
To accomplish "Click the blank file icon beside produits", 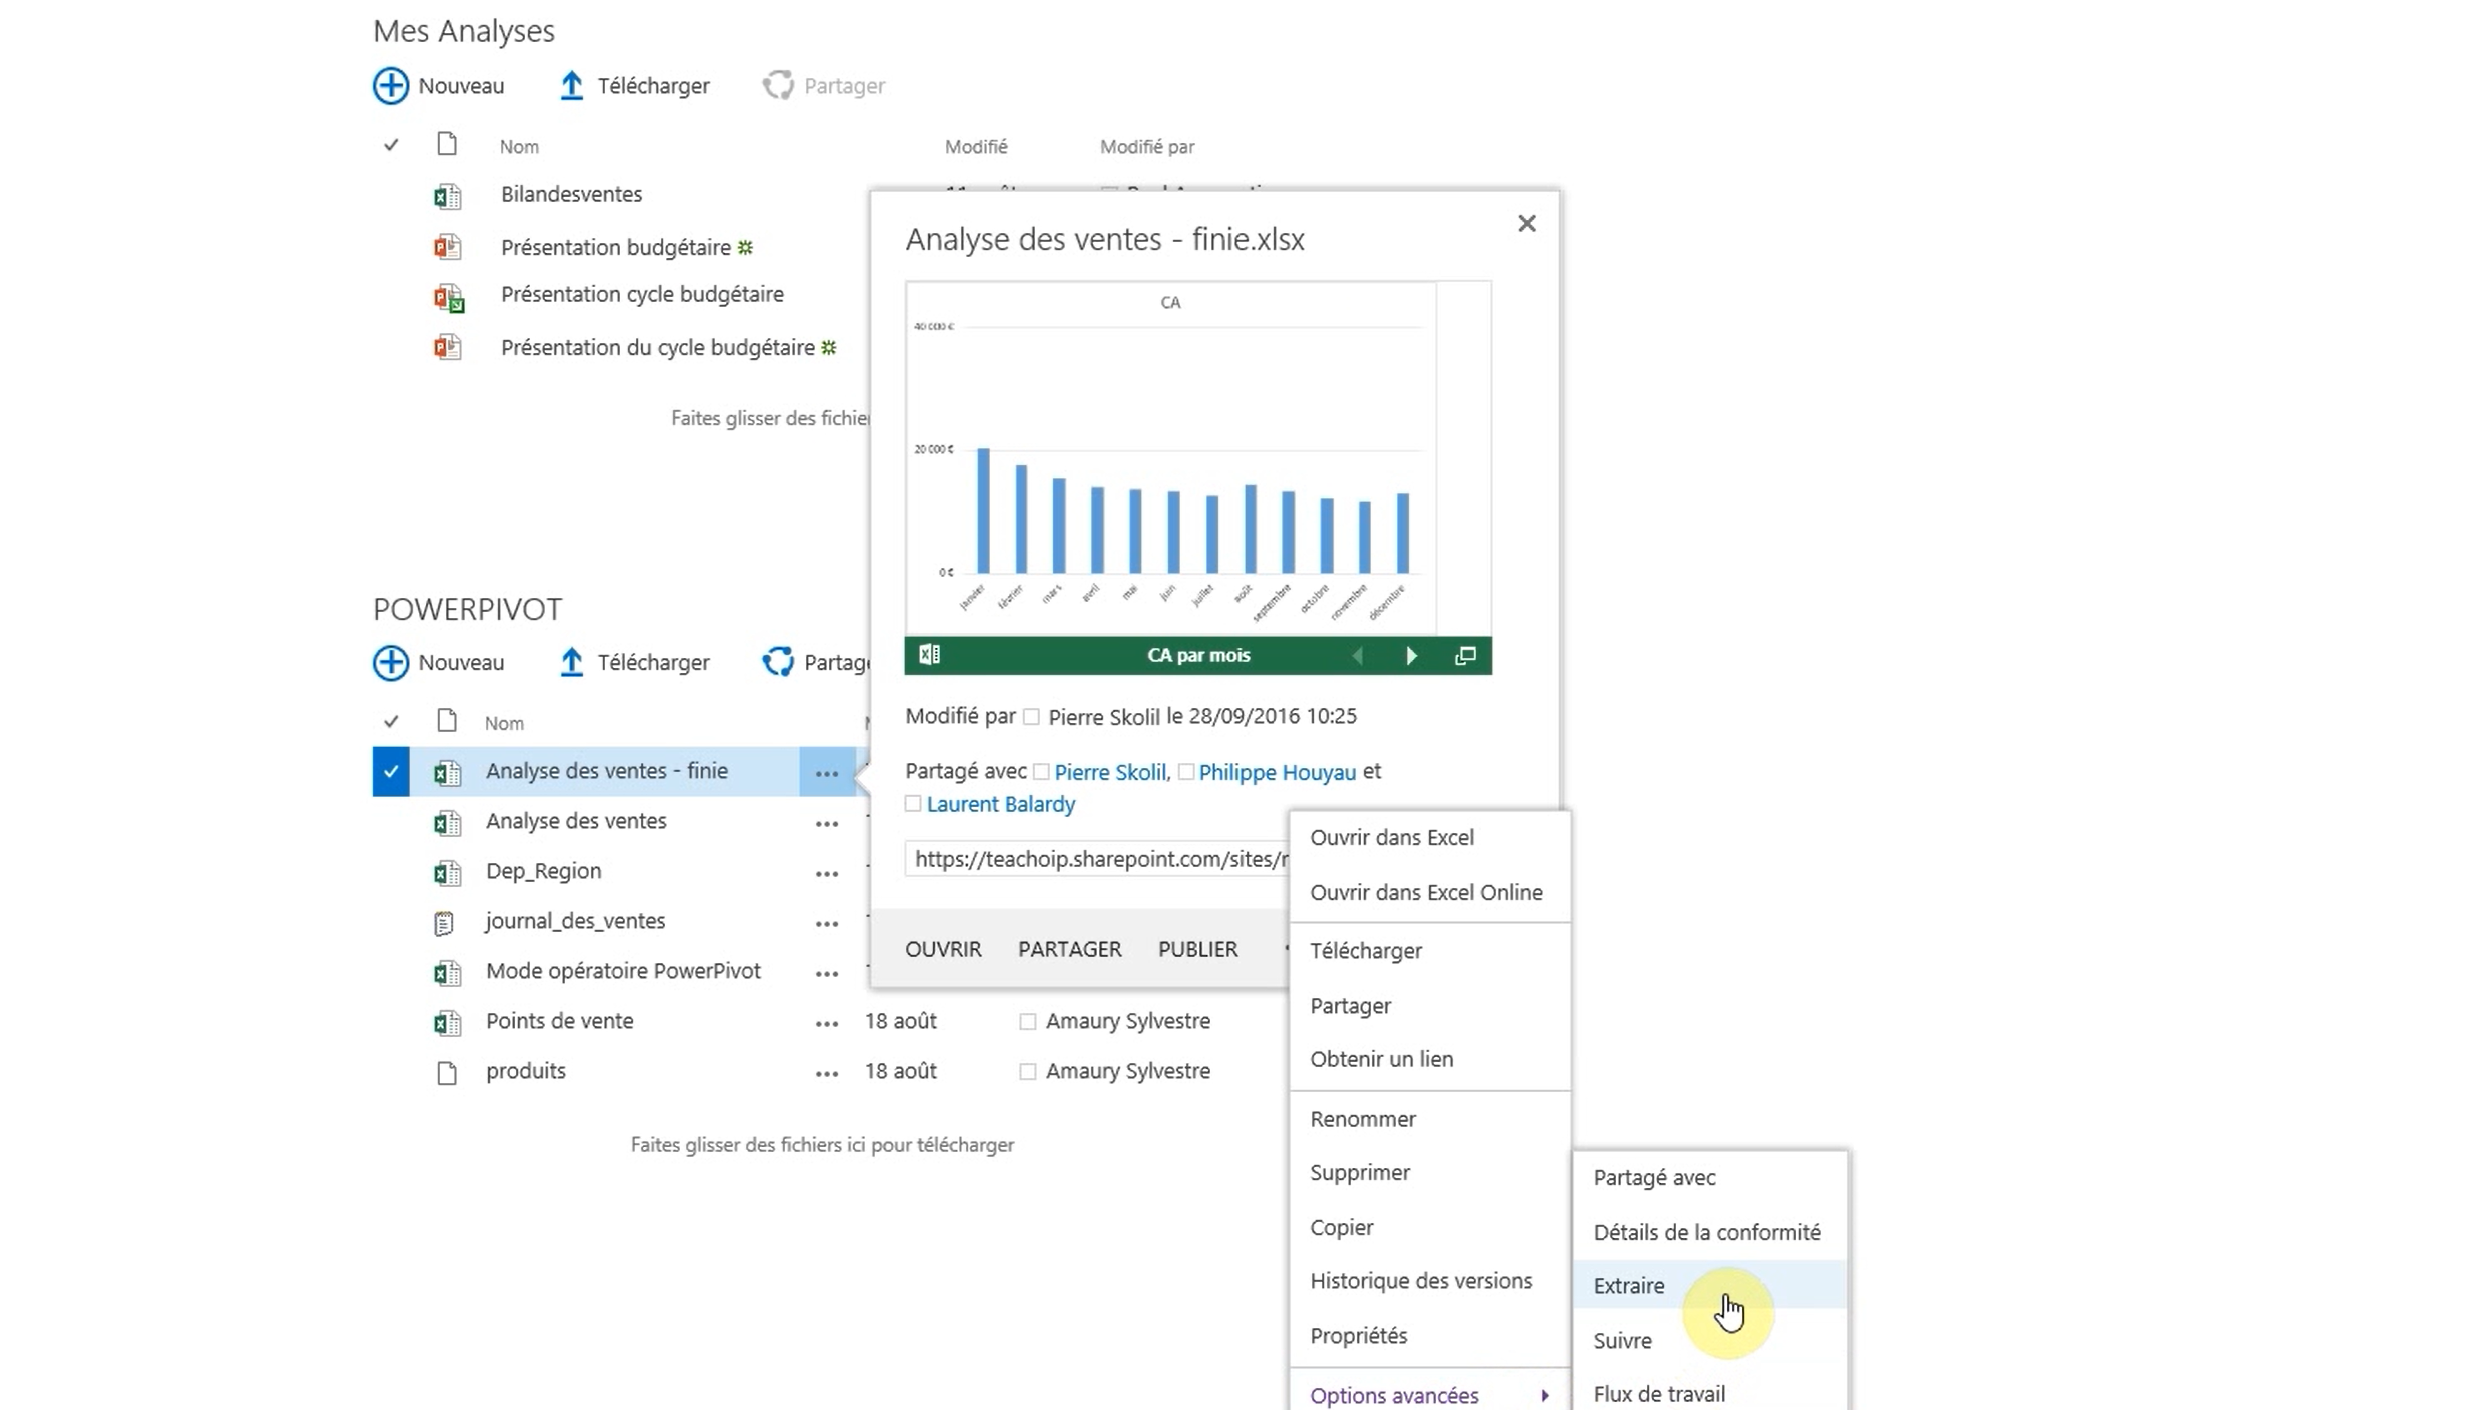I will (447, 1072).
